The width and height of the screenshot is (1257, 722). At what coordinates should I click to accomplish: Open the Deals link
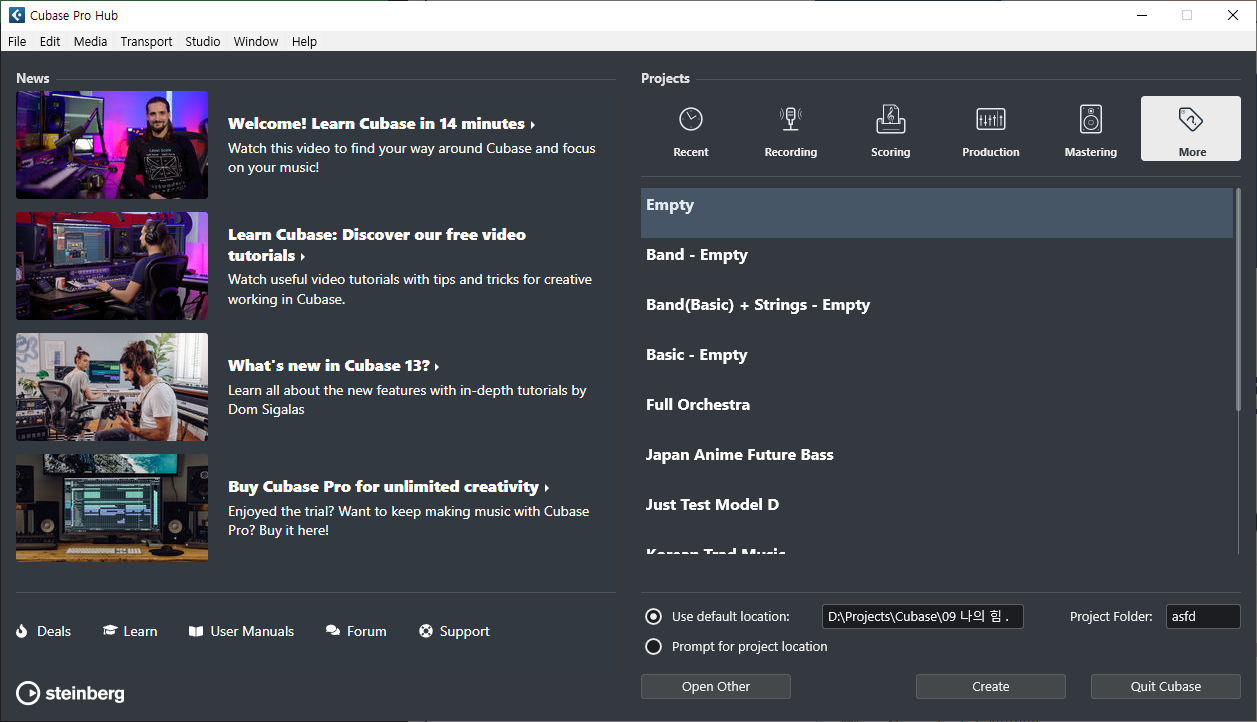[x=54, y=631]
